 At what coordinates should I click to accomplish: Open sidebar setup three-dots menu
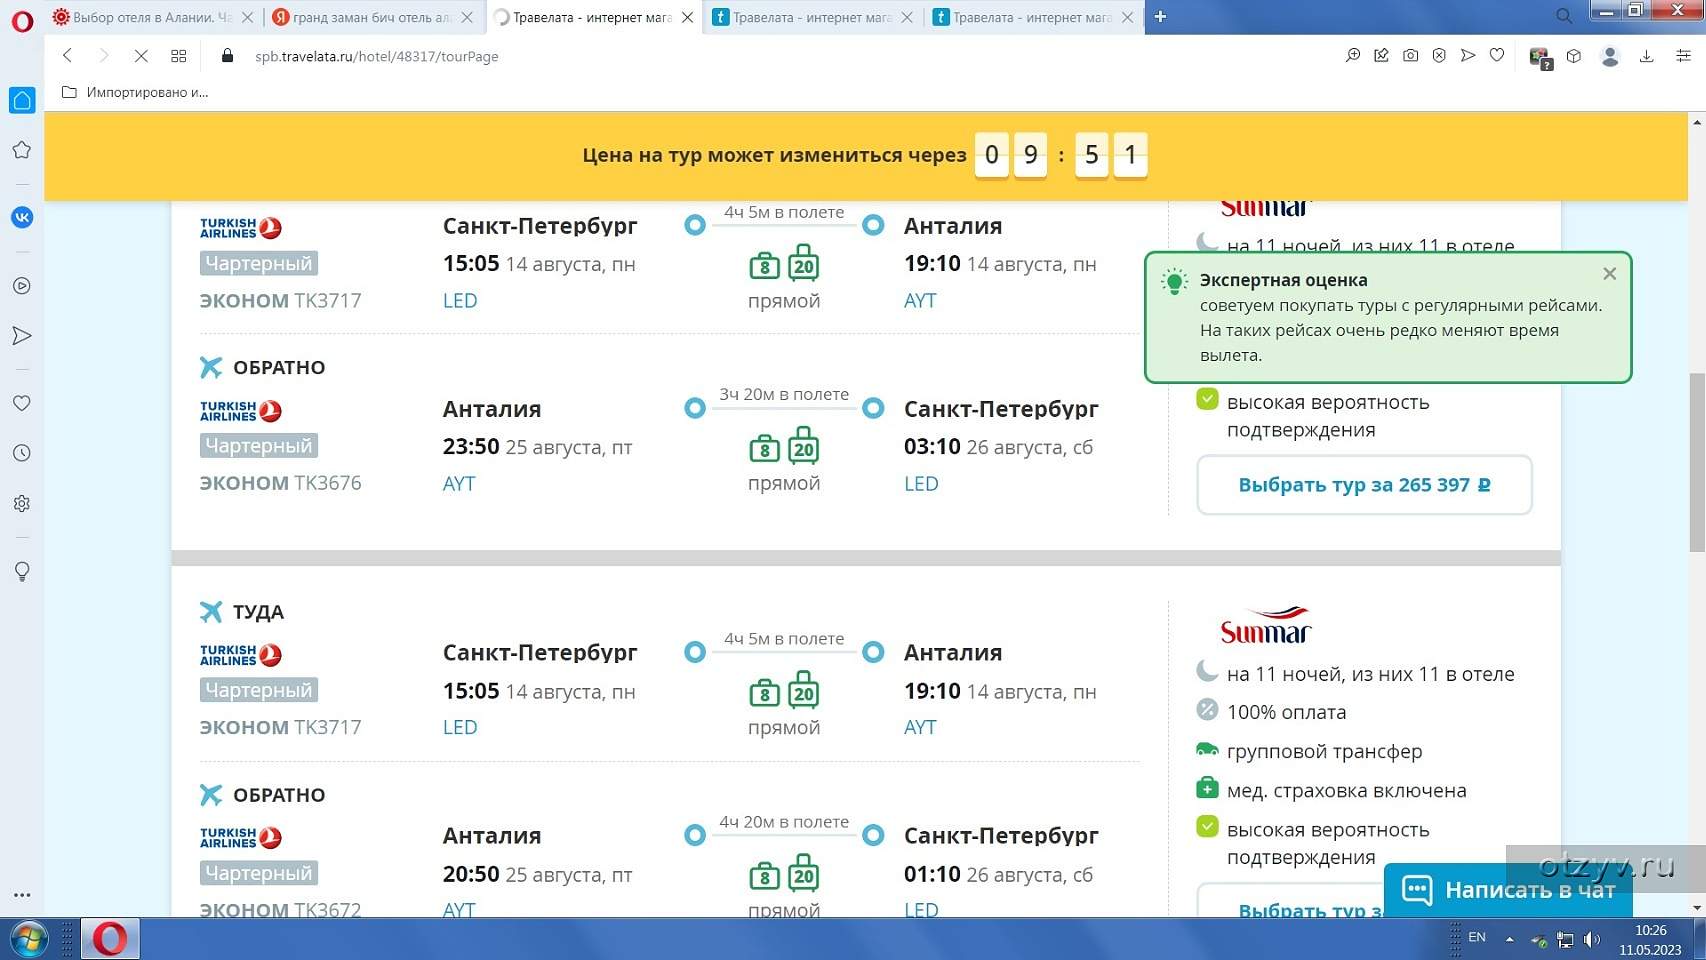pyautogui.click(x=22, y=895)
